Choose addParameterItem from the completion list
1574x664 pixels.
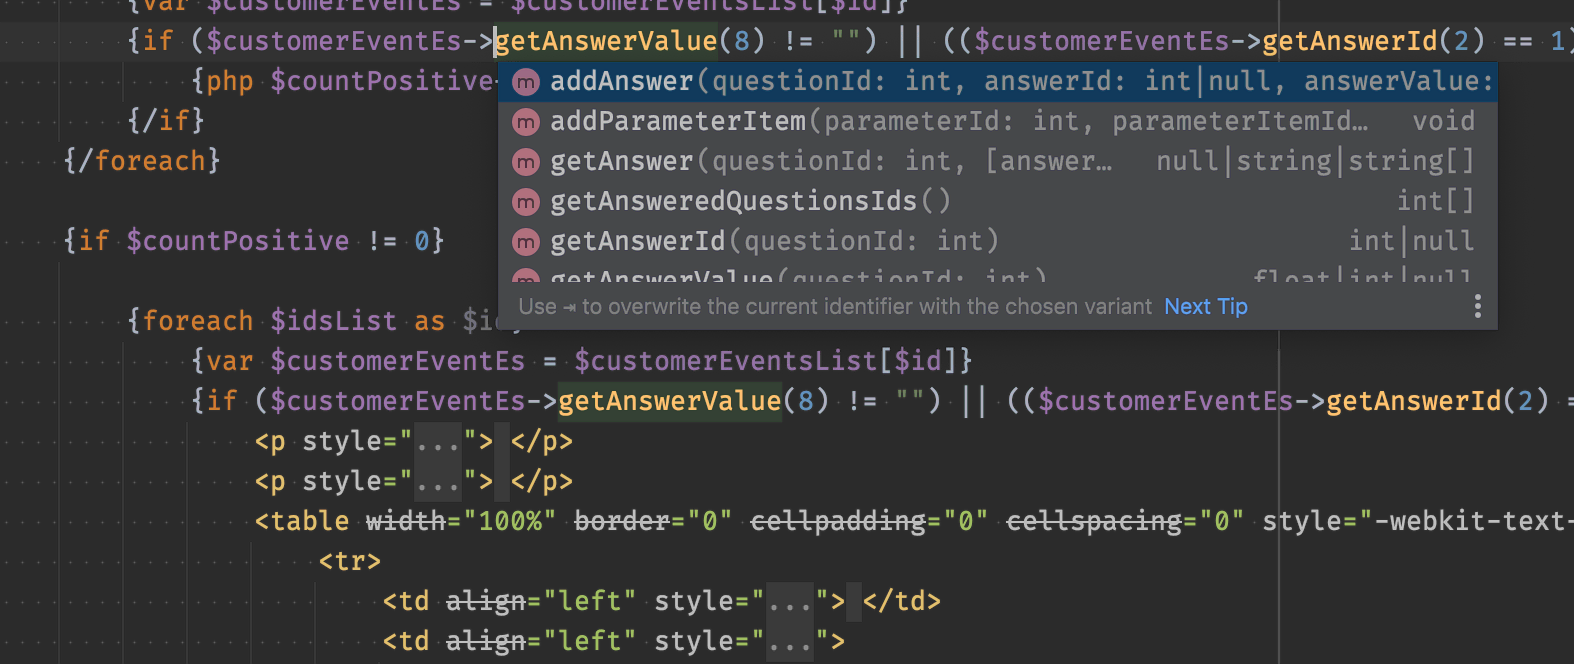pyautogui.click(x=997, y=122)
